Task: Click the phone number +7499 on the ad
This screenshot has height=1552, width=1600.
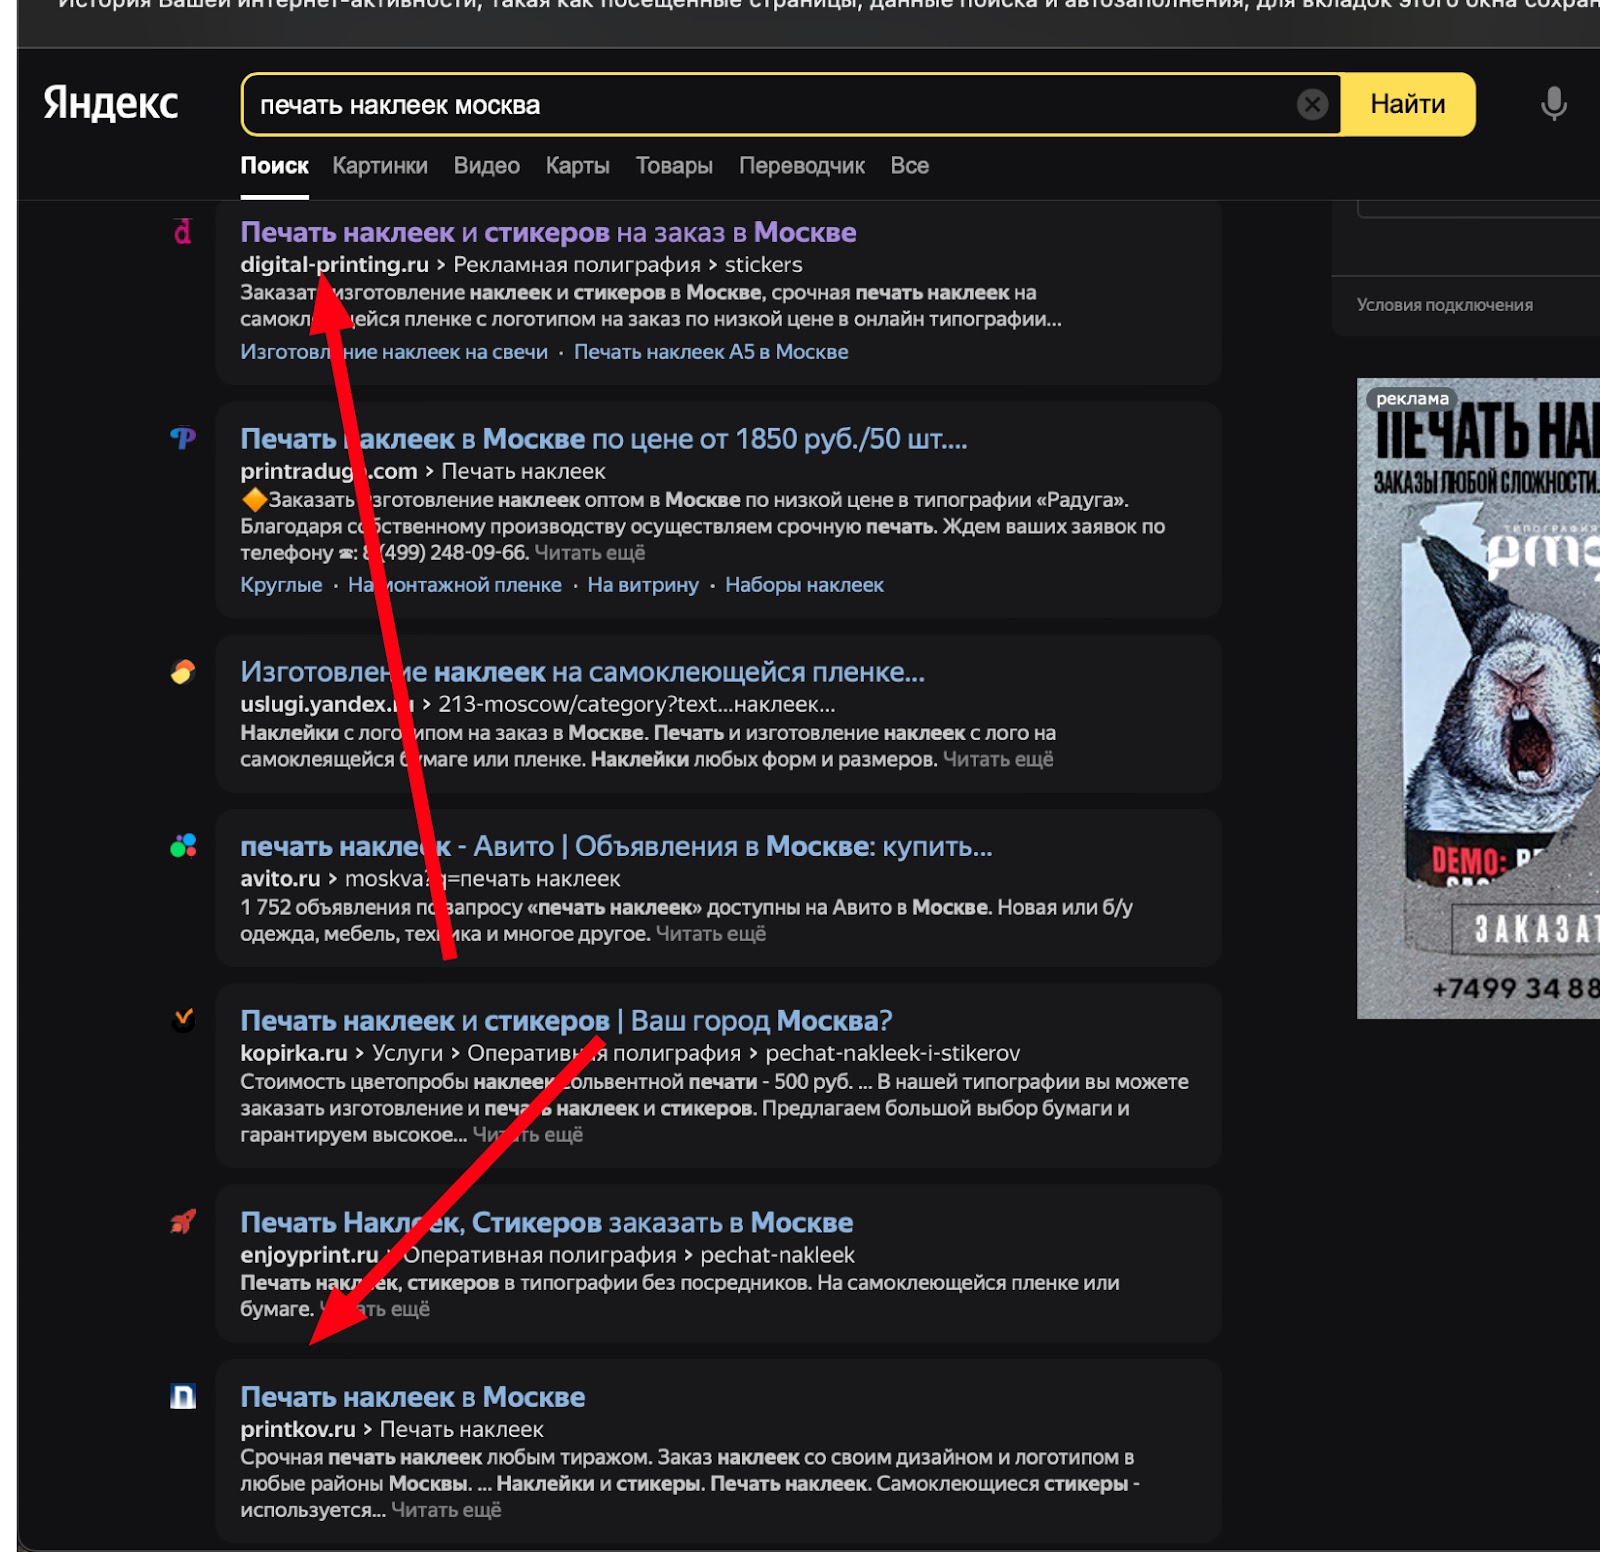Action: pyautogui.click(x=1515, y=988)
